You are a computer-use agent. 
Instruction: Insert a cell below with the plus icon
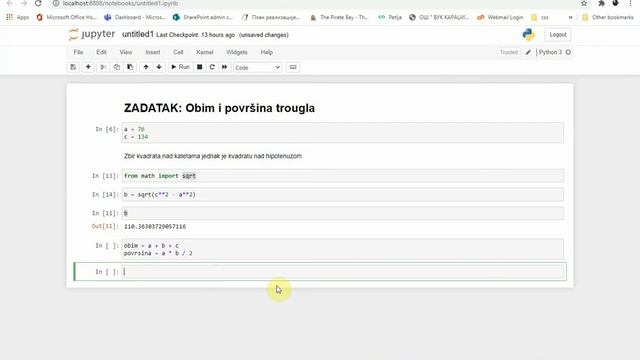[x=88, y=67]
